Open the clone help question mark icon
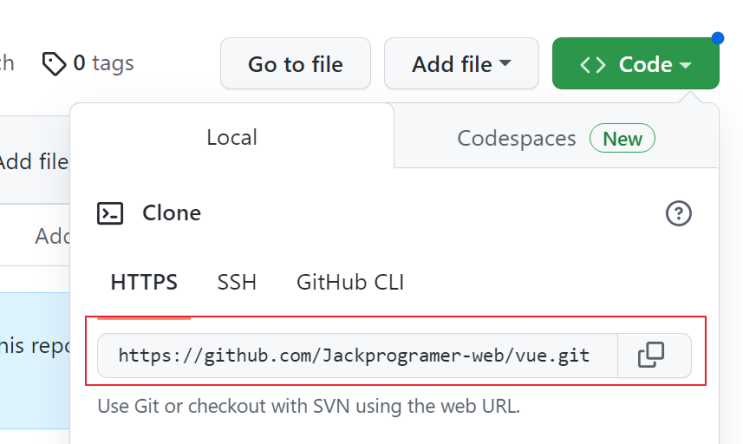The height and width of the screenshot is (444, 743). click(679, 214)
